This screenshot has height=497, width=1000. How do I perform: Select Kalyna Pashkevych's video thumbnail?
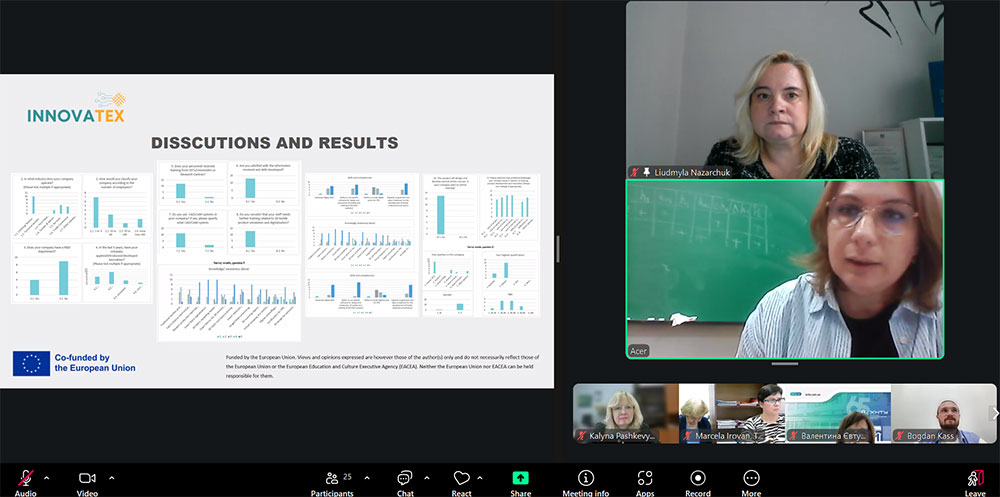tap(625, 413)
